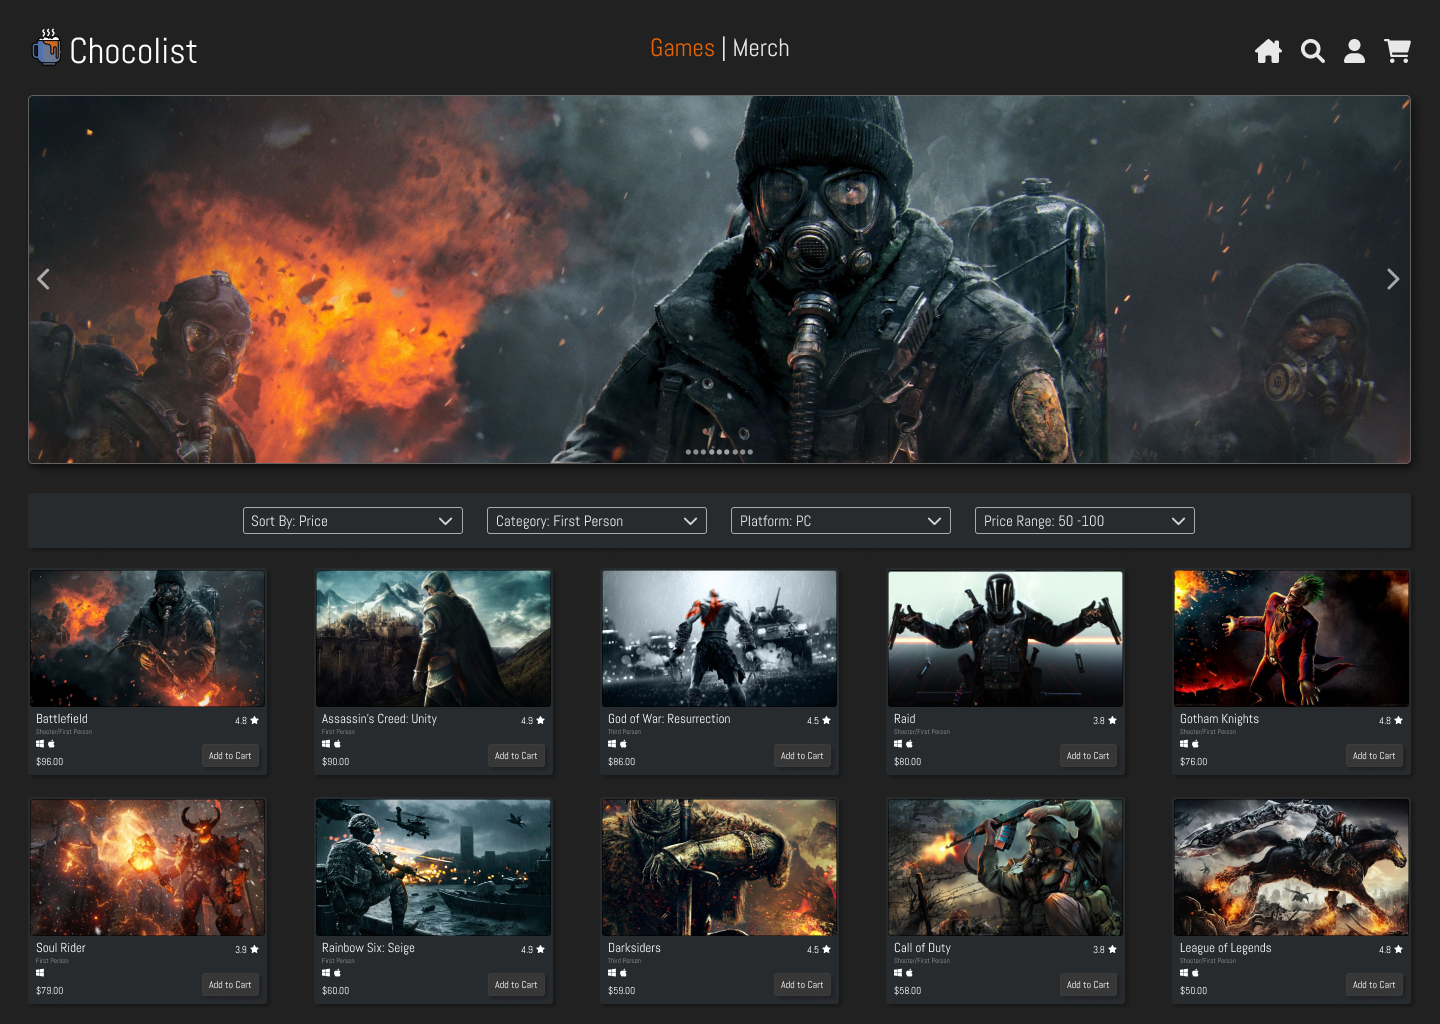Click the star rating icon on Soul Rider
The height and width of the screenshot is (1024, 1440).
pyautogui.click(x=254, y=949)
